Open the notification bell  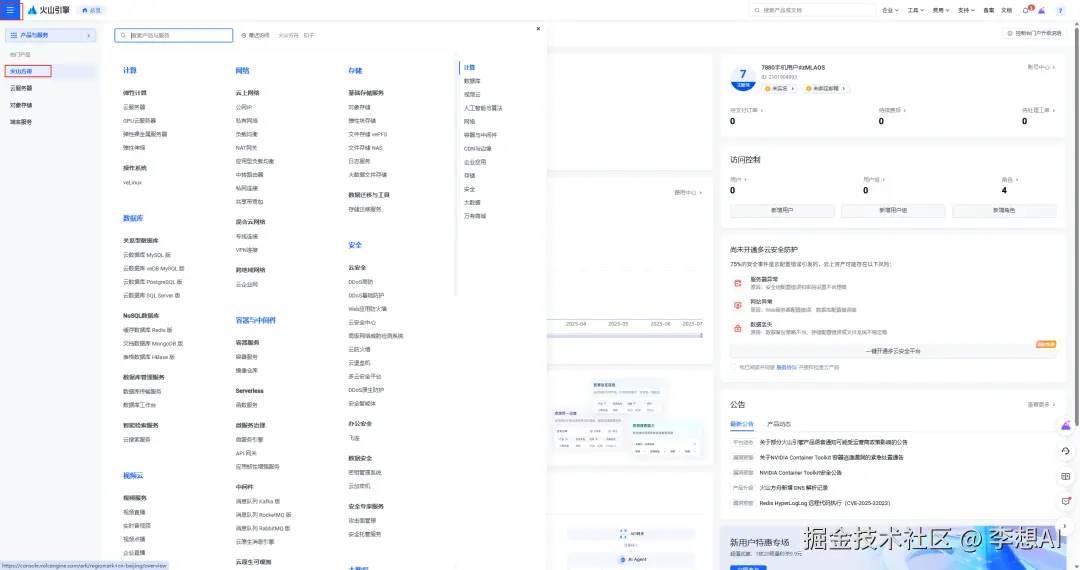coord(1026,10)
